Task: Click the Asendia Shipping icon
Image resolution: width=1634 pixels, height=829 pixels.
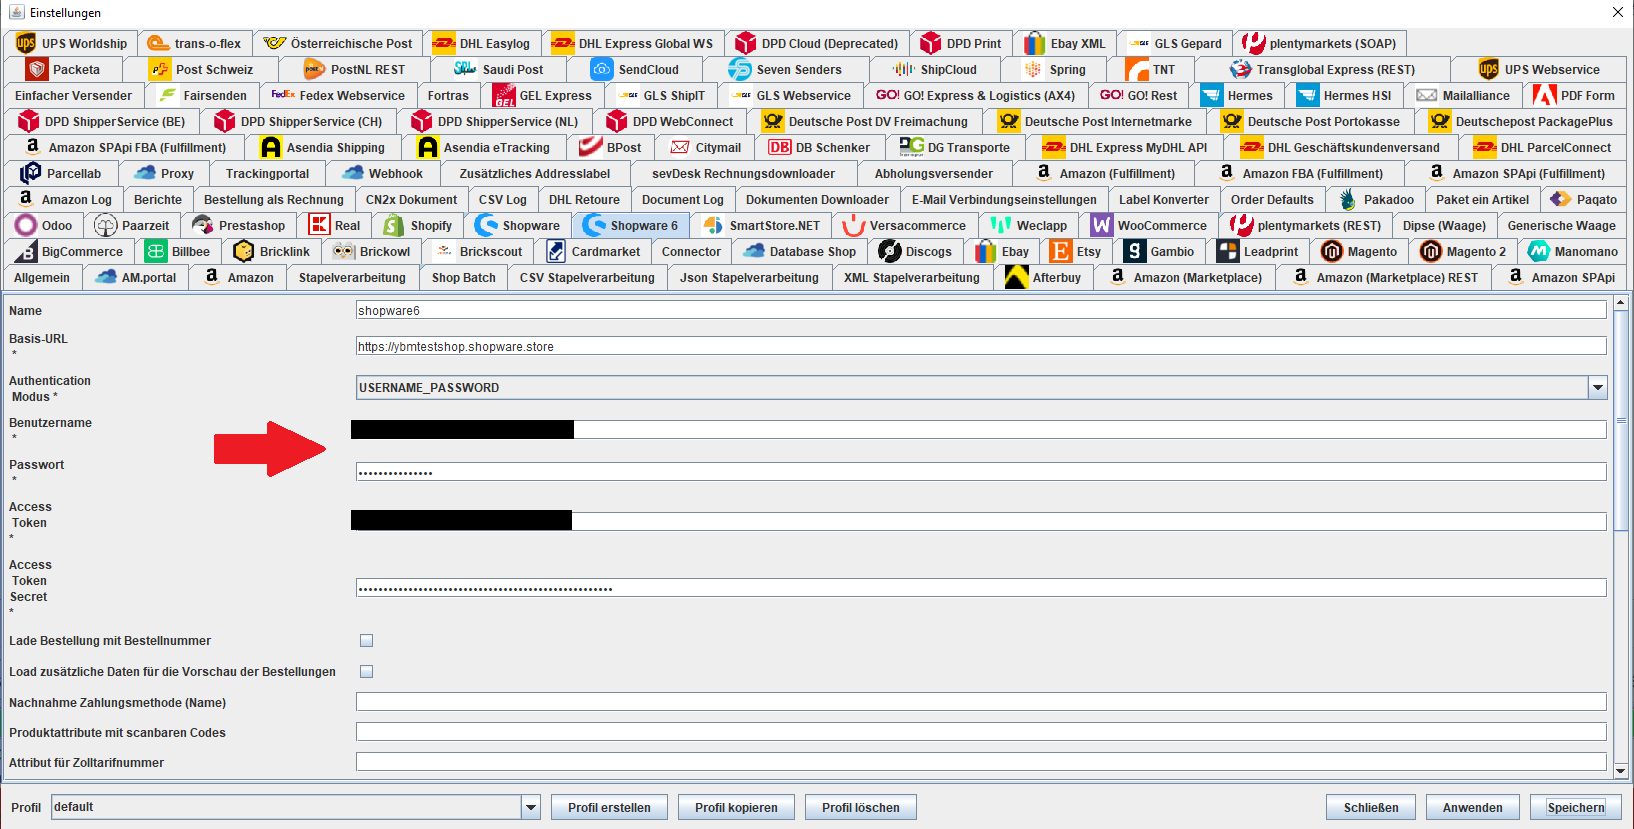Action: pyautogui.click(x=271, y=147)
